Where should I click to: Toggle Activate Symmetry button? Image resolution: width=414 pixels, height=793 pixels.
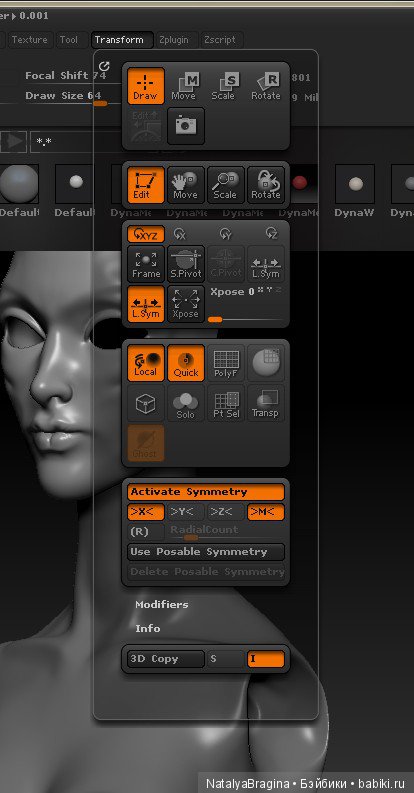pos(206,492)
